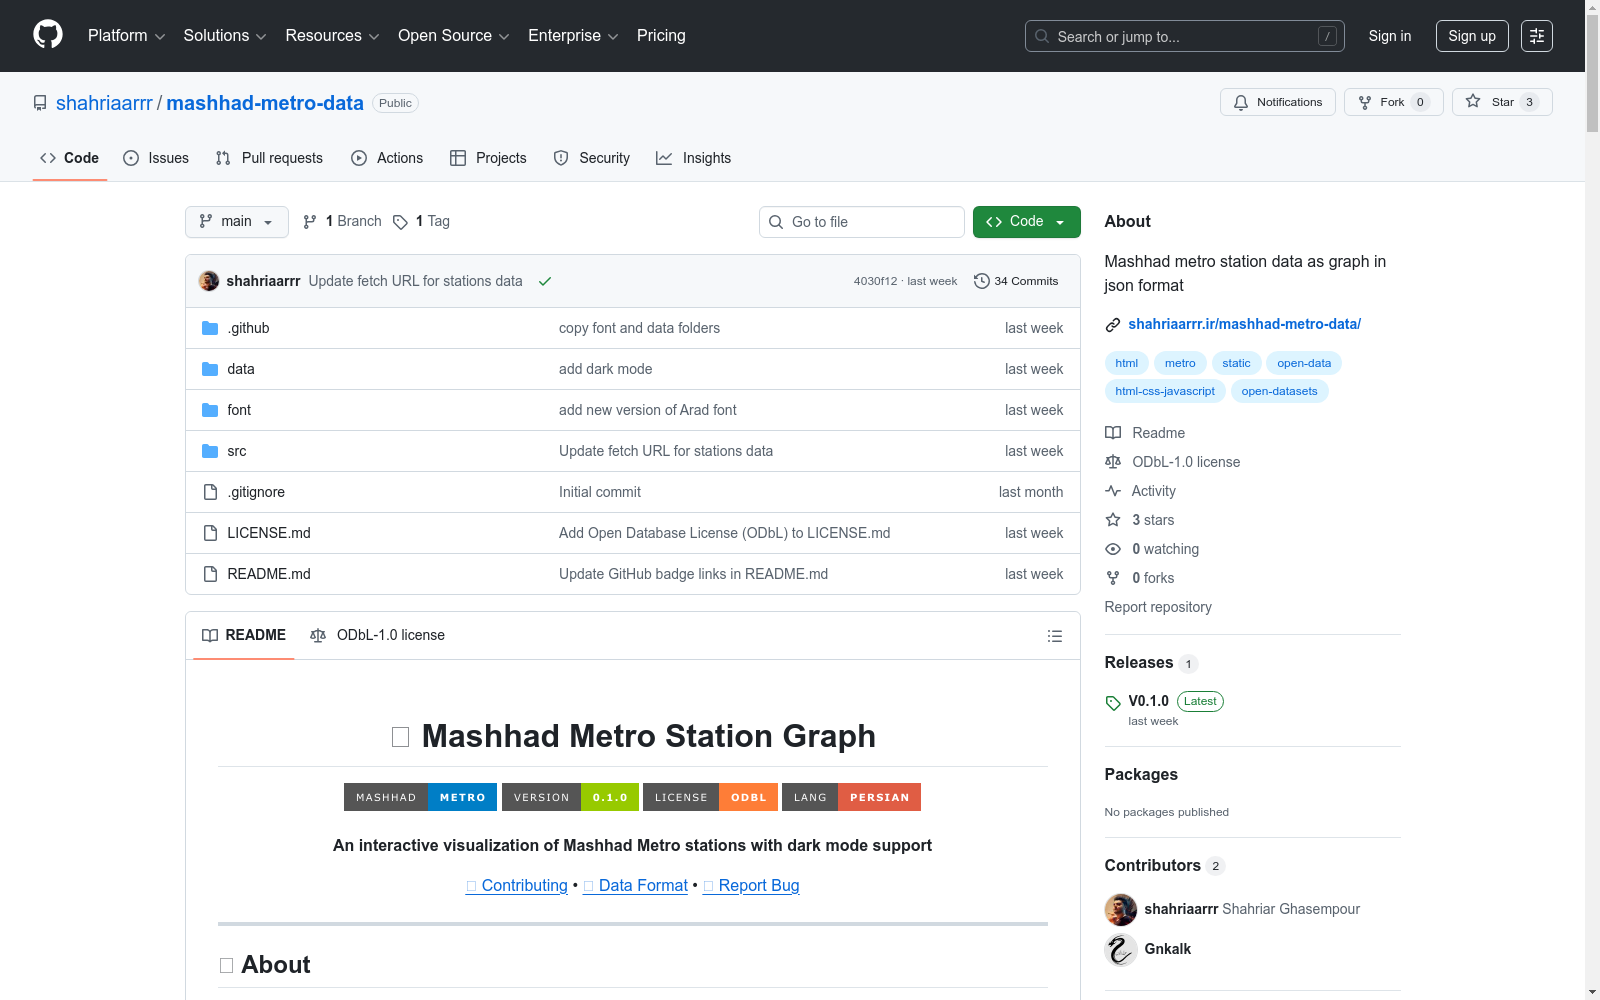Expand the Solutions menu
Image resolution: width=1600 pixels, height=1000 pixels.
(225, 36)
